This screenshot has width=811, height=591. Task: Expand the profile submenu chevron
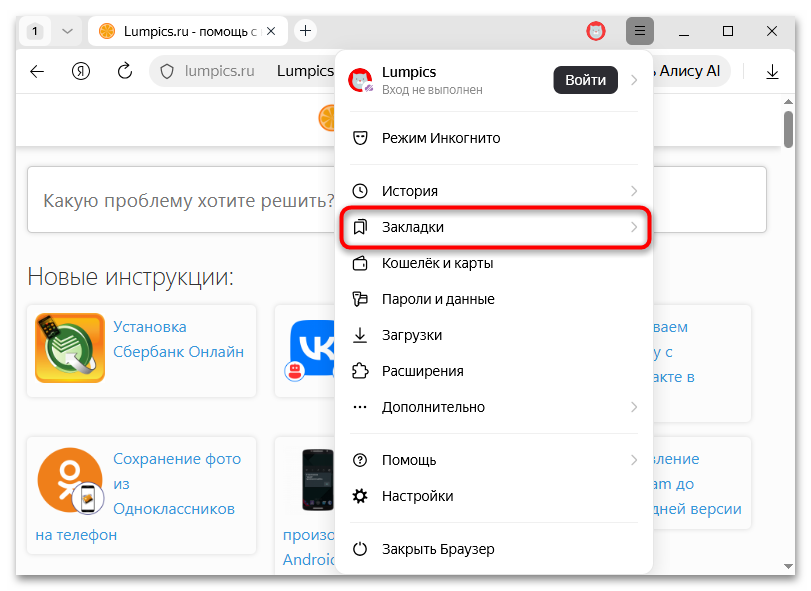coord(634,80)
